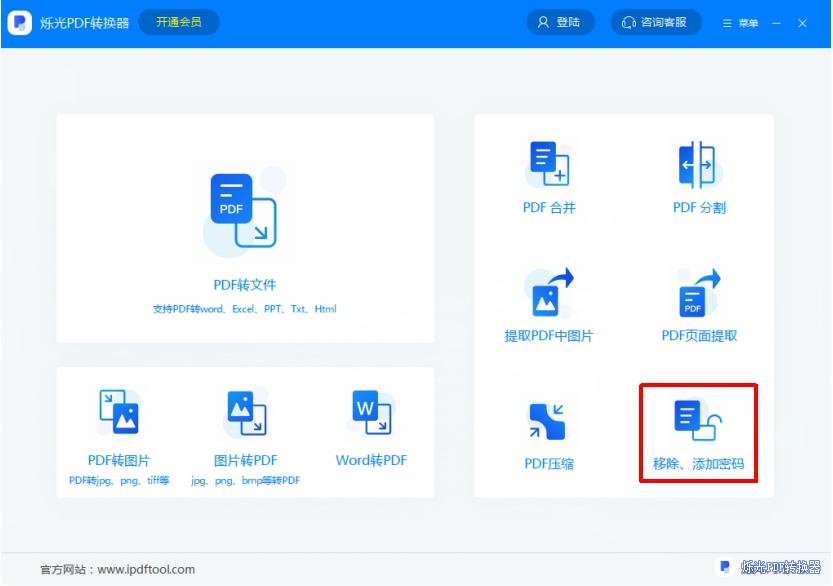Open the Word转PDF icon

click(x=371, y=412)
